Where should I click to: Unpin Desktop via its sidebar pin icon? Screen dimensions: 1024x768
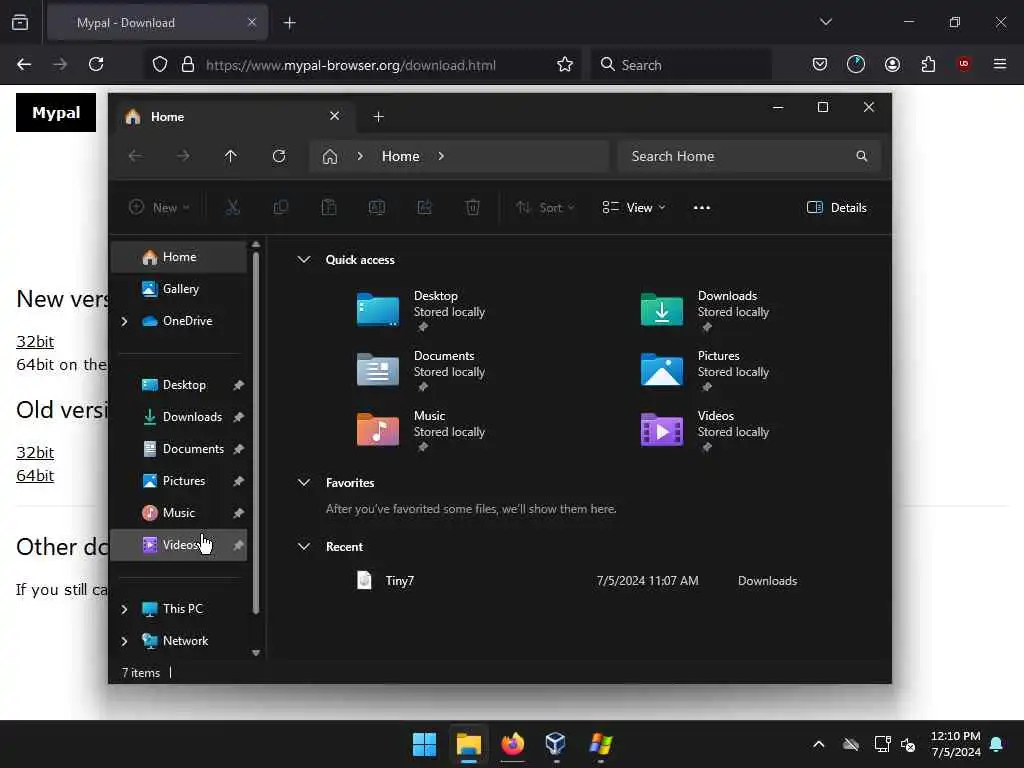coord(238,385)
